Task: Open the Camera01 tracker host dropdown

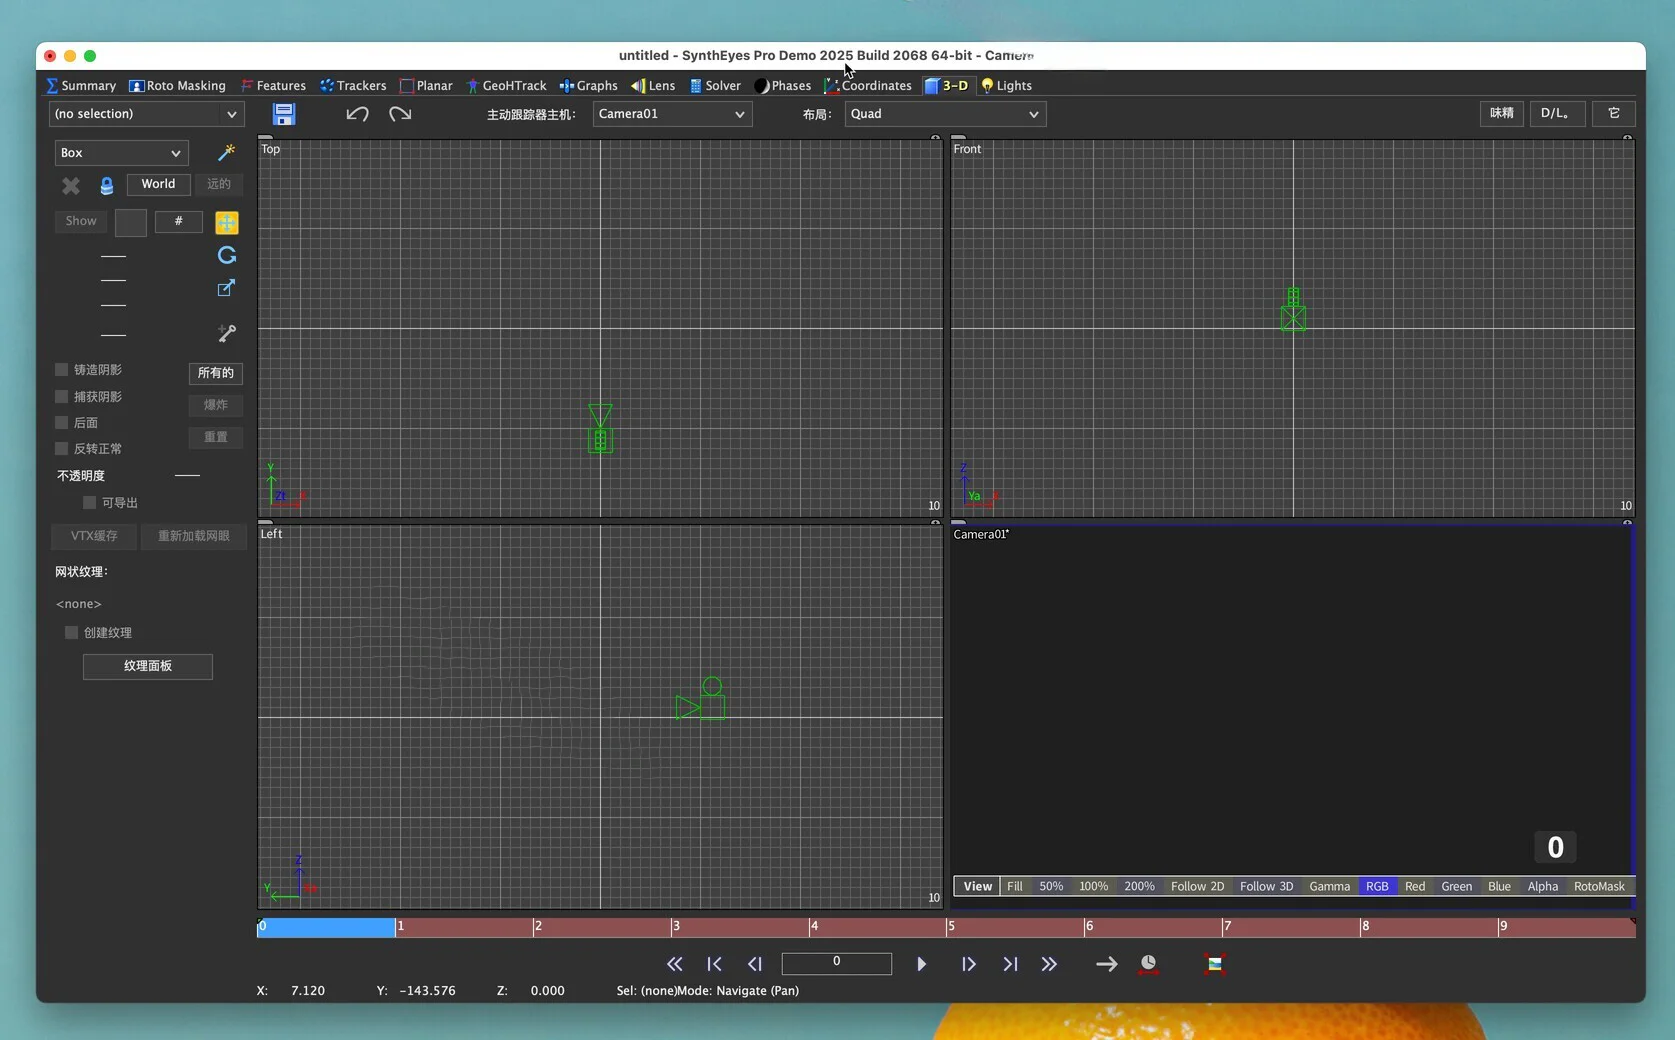Action: (672, 114)
